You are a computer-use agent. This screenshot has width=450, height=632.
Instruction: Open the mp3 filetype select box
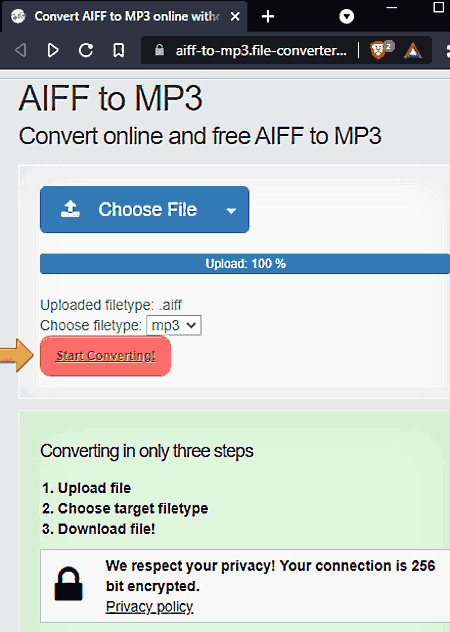174,325
